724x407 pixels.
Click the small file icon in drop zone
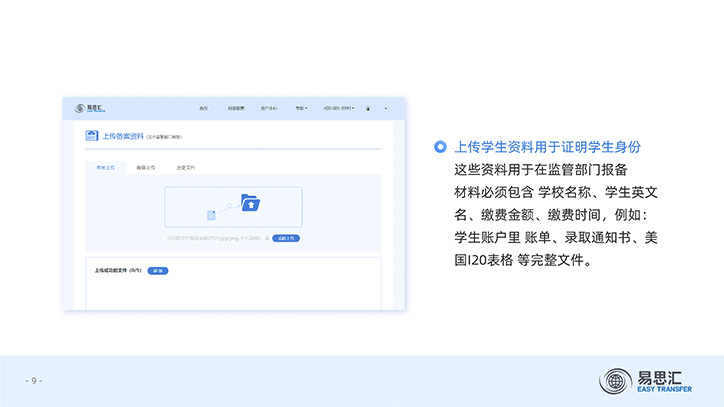[211, 215]
